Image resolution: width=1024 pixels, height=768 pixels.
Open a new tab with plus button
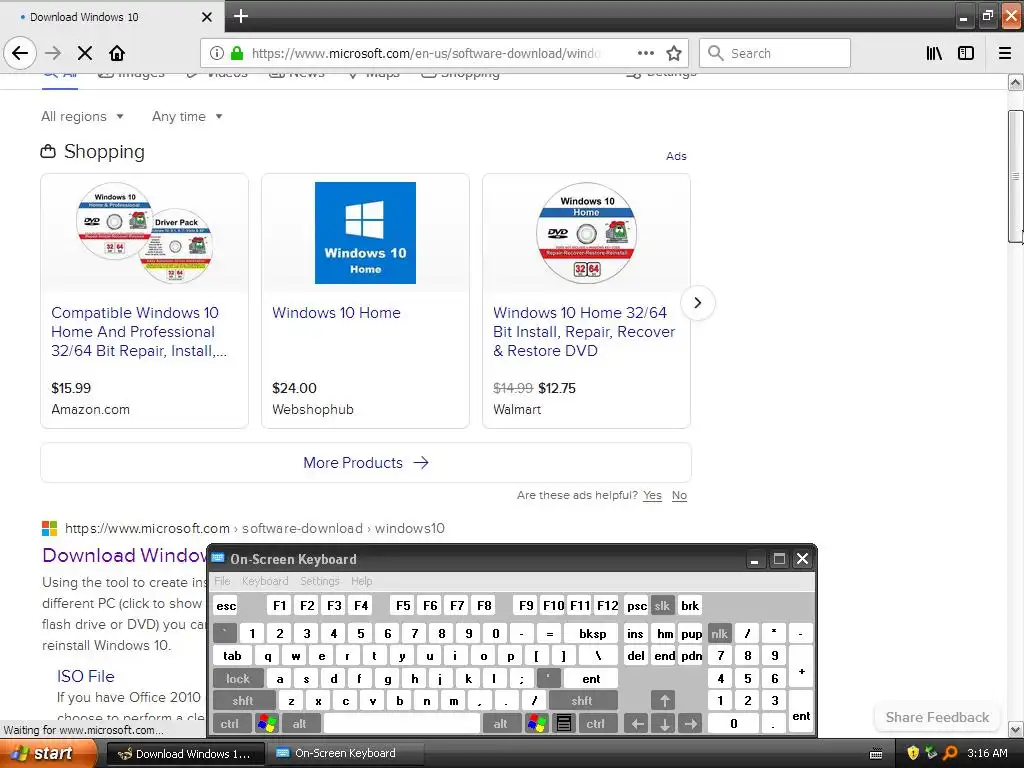pos(240,16)
